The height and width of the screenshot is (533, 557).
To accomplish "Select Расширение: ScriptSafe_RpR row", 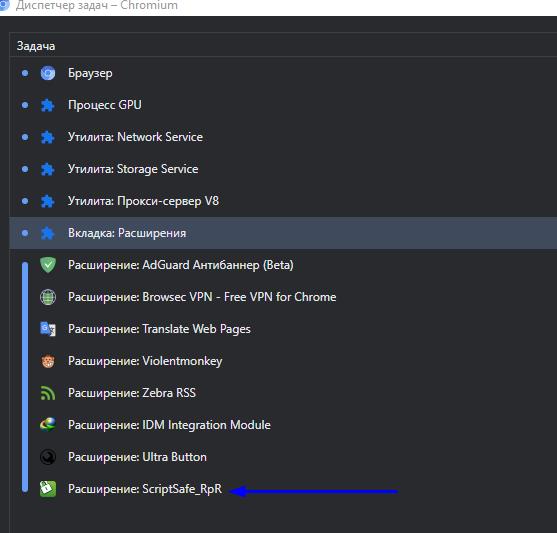I will (283, 489).
